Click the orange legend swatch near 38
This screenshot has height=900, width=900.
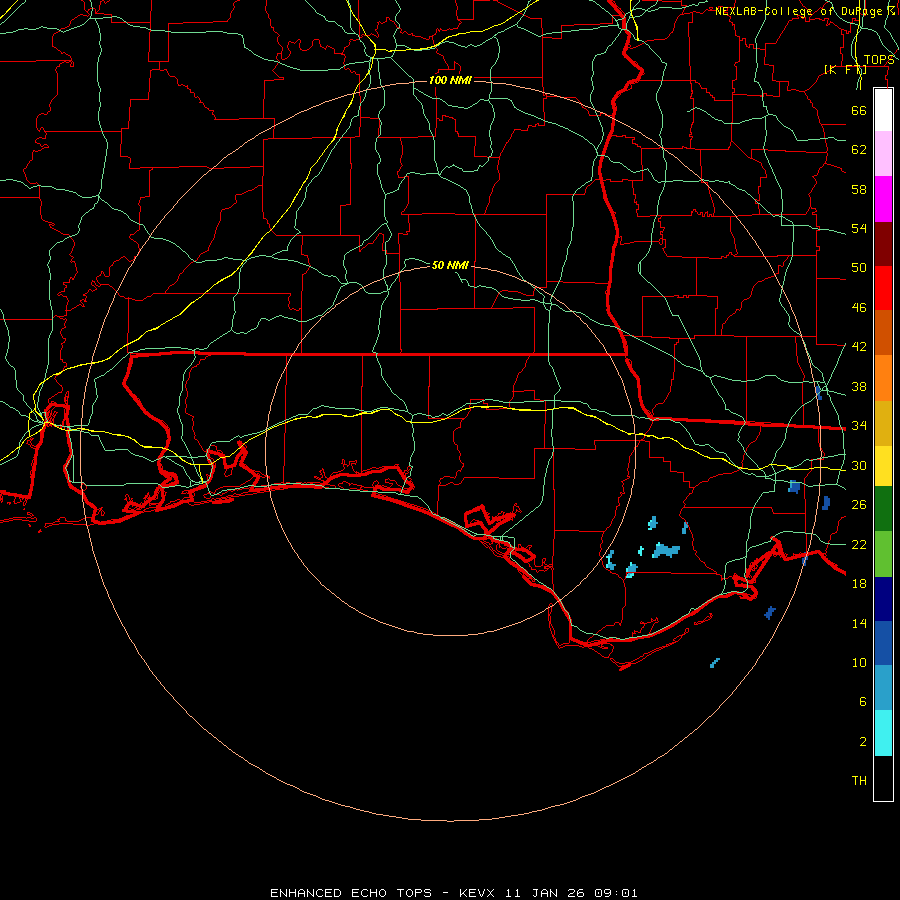(x=883, y=378)
